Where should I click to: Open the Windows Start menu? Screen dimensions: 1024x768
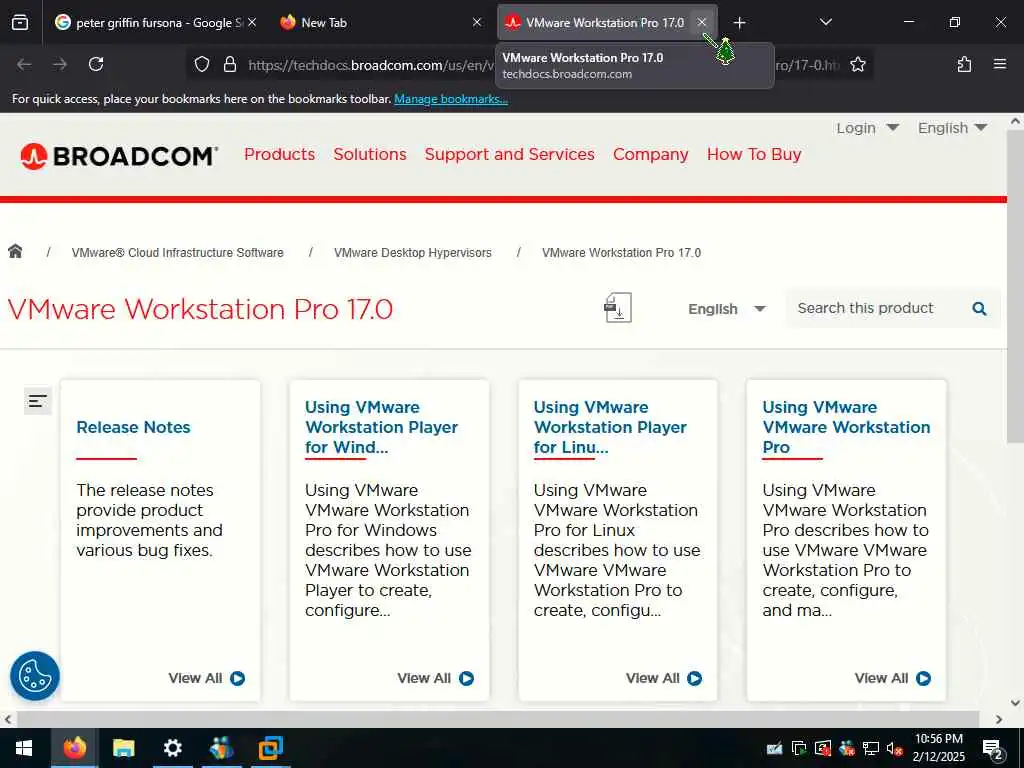[x=24, y=748]
